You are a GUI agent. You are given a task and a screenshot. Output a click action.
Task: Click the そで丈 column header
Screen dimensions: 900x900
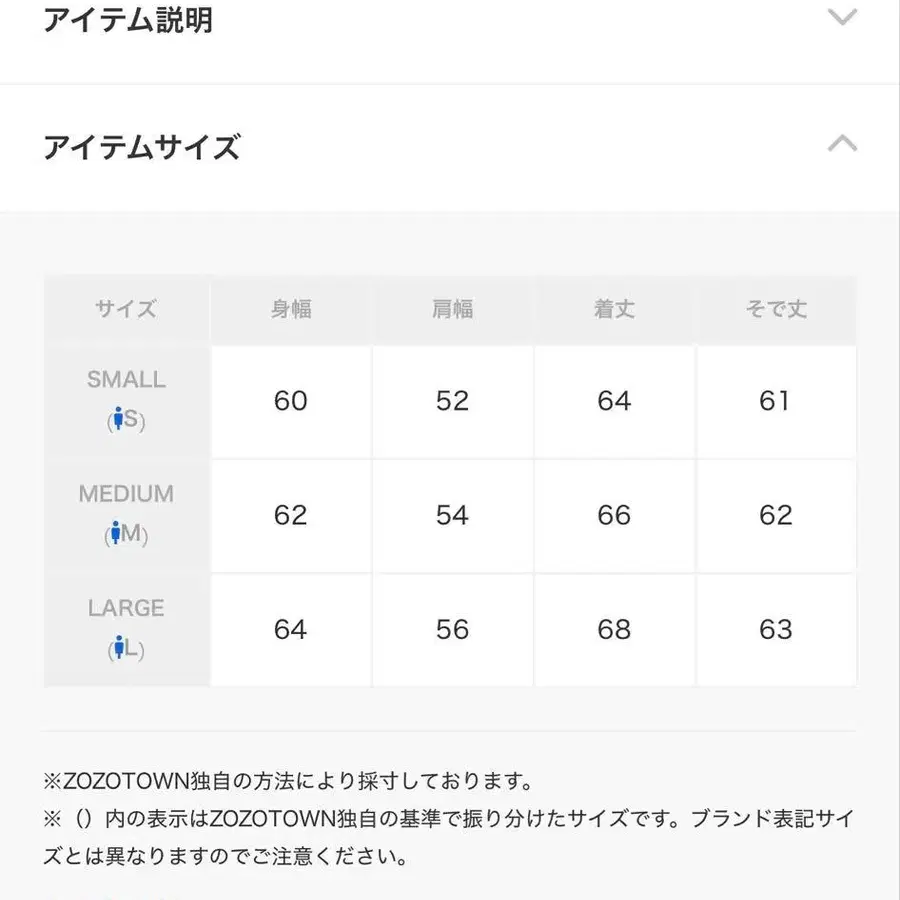point(776,309)
